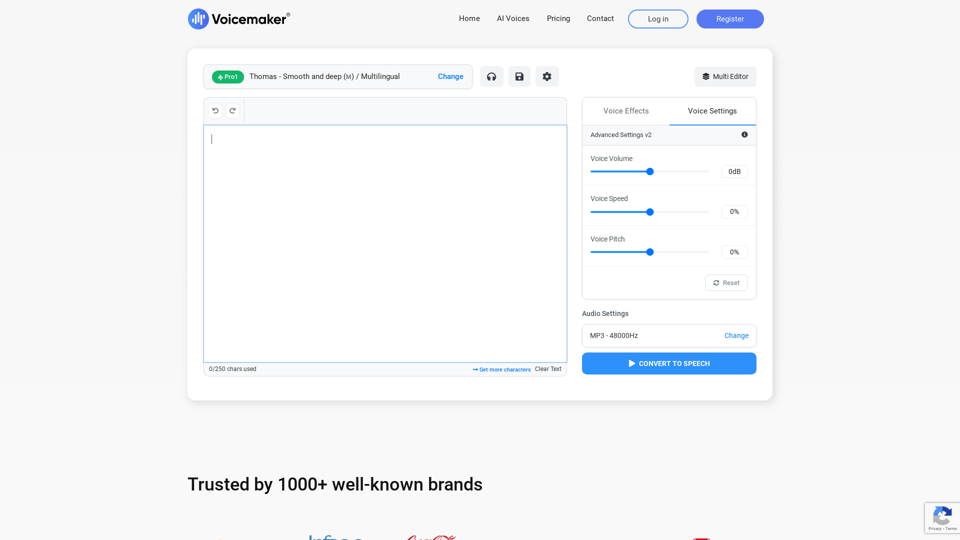
Task: Open the AI Voices menu item
Action: tap(512, 18)
